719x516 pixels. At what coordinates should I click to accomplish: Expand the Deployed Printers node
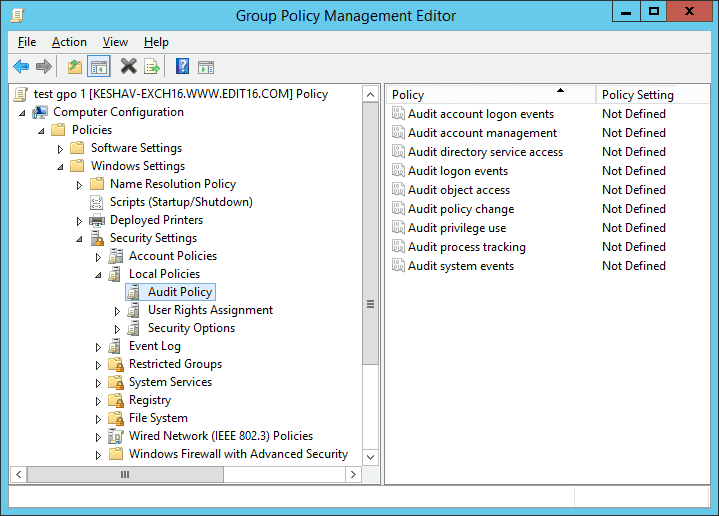click(79, 221)
